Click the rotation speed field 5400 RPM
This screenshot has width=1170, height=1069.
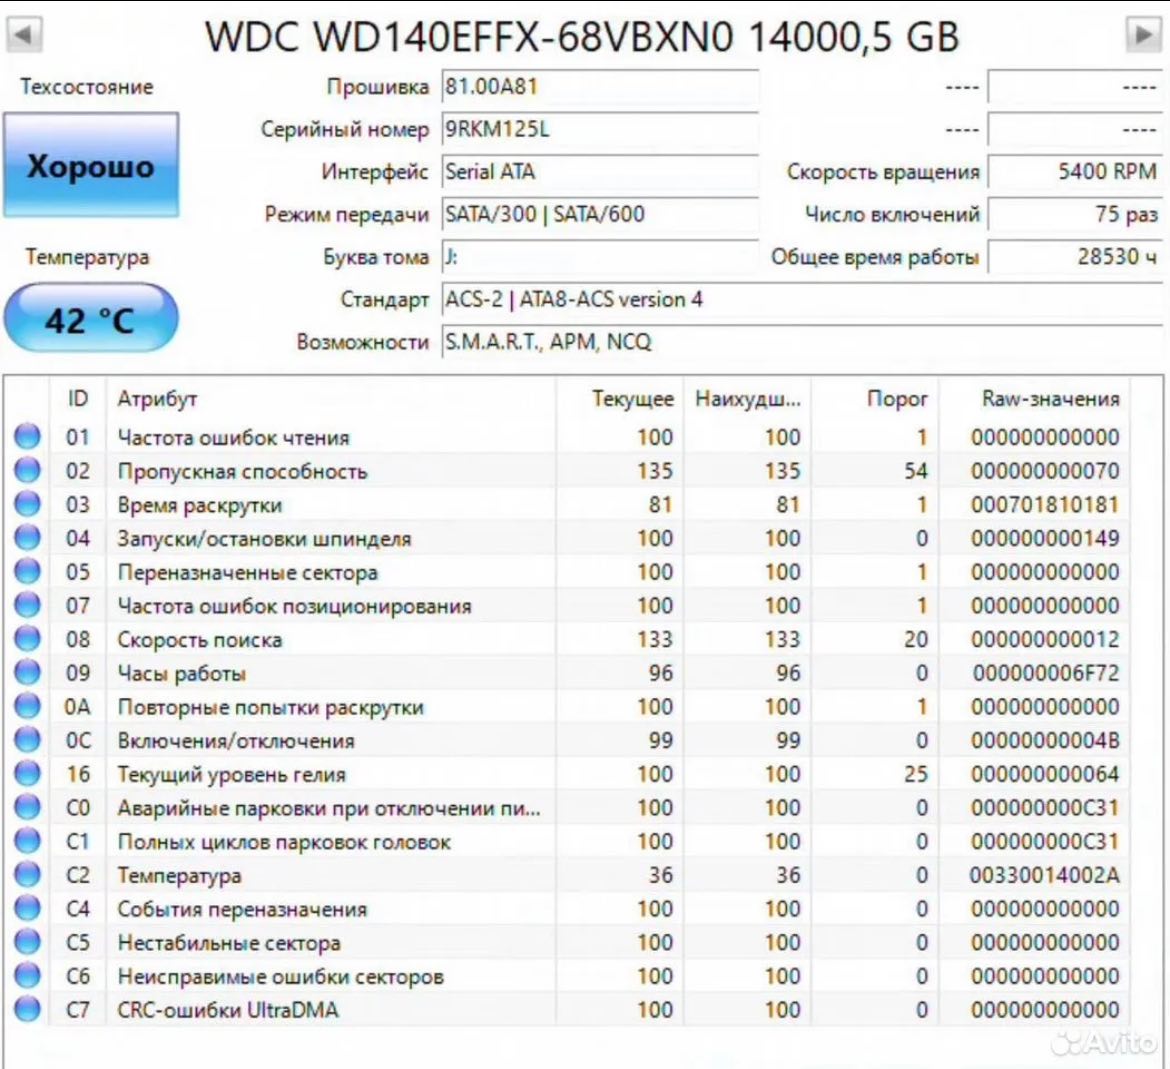point(1074,172)
